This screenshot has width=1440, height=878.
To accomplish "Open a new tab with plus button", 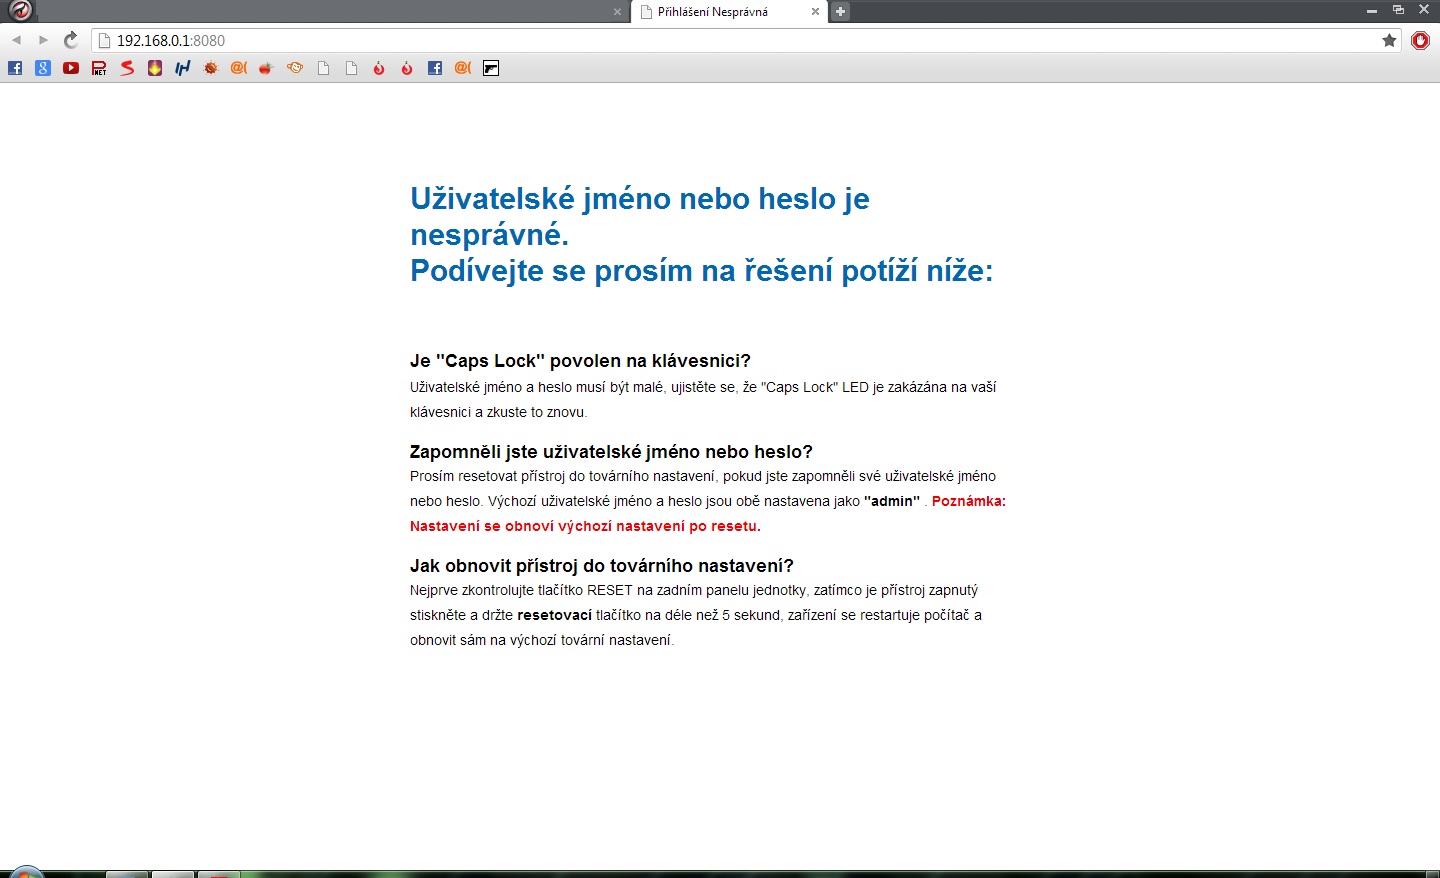I will pos(841,12).
